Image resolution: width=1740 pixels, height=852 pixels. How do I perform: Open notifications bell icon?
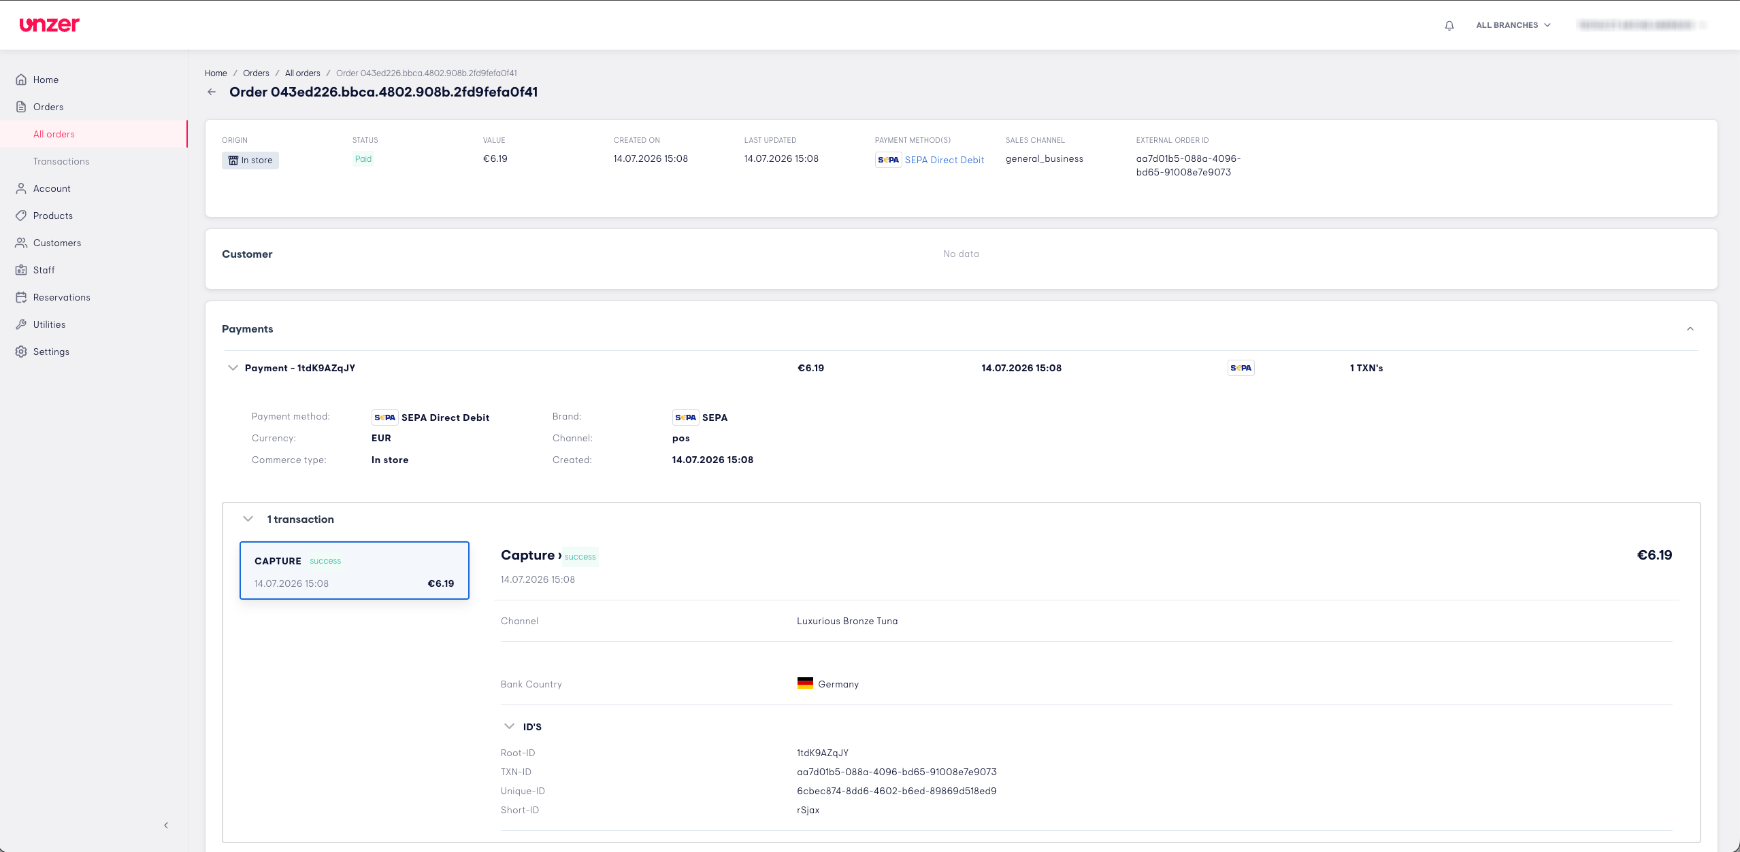tap(1449, 25)
